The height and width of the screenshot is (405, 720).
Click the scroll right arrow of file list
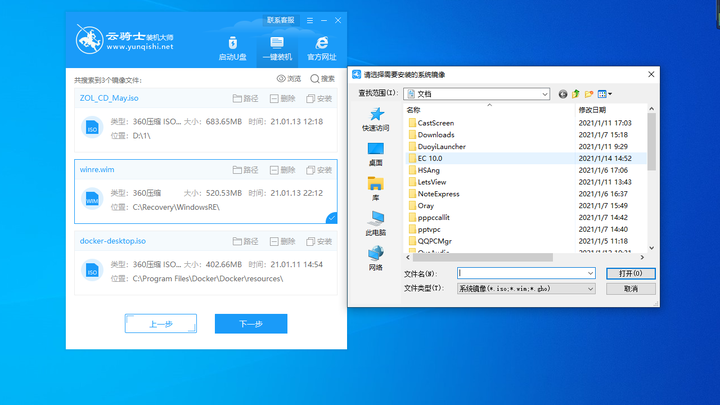tap(642, 258)
